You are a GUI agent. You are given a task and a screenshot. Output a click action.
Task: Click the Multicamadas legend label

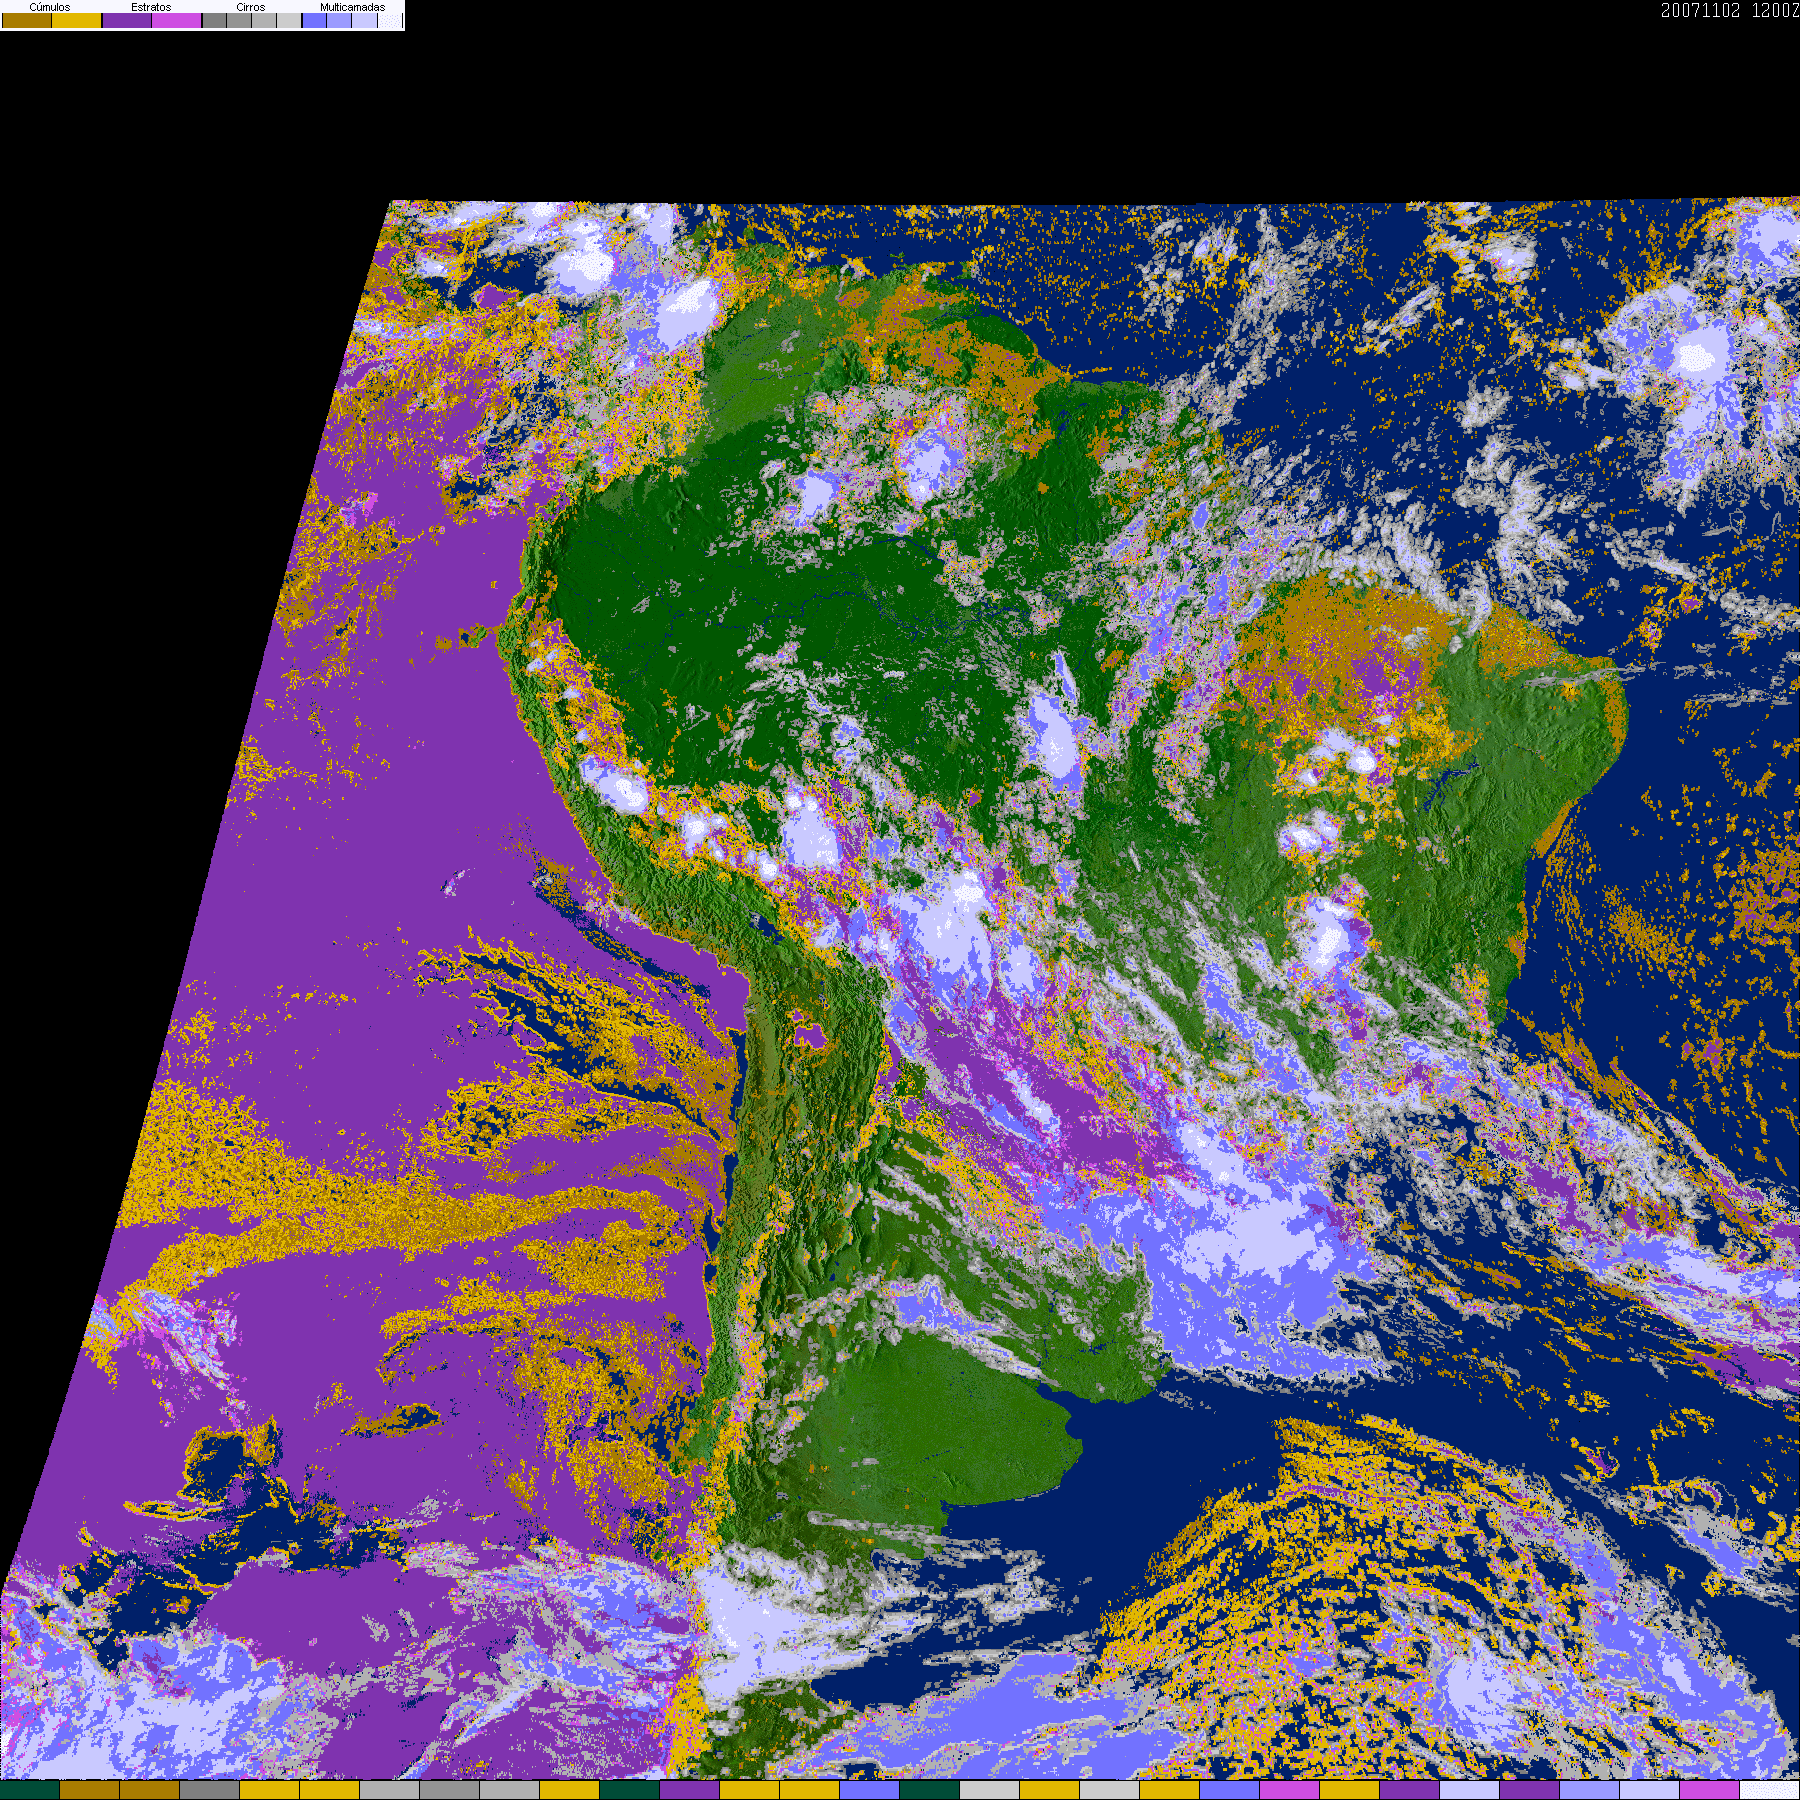[x=353, y=7]
